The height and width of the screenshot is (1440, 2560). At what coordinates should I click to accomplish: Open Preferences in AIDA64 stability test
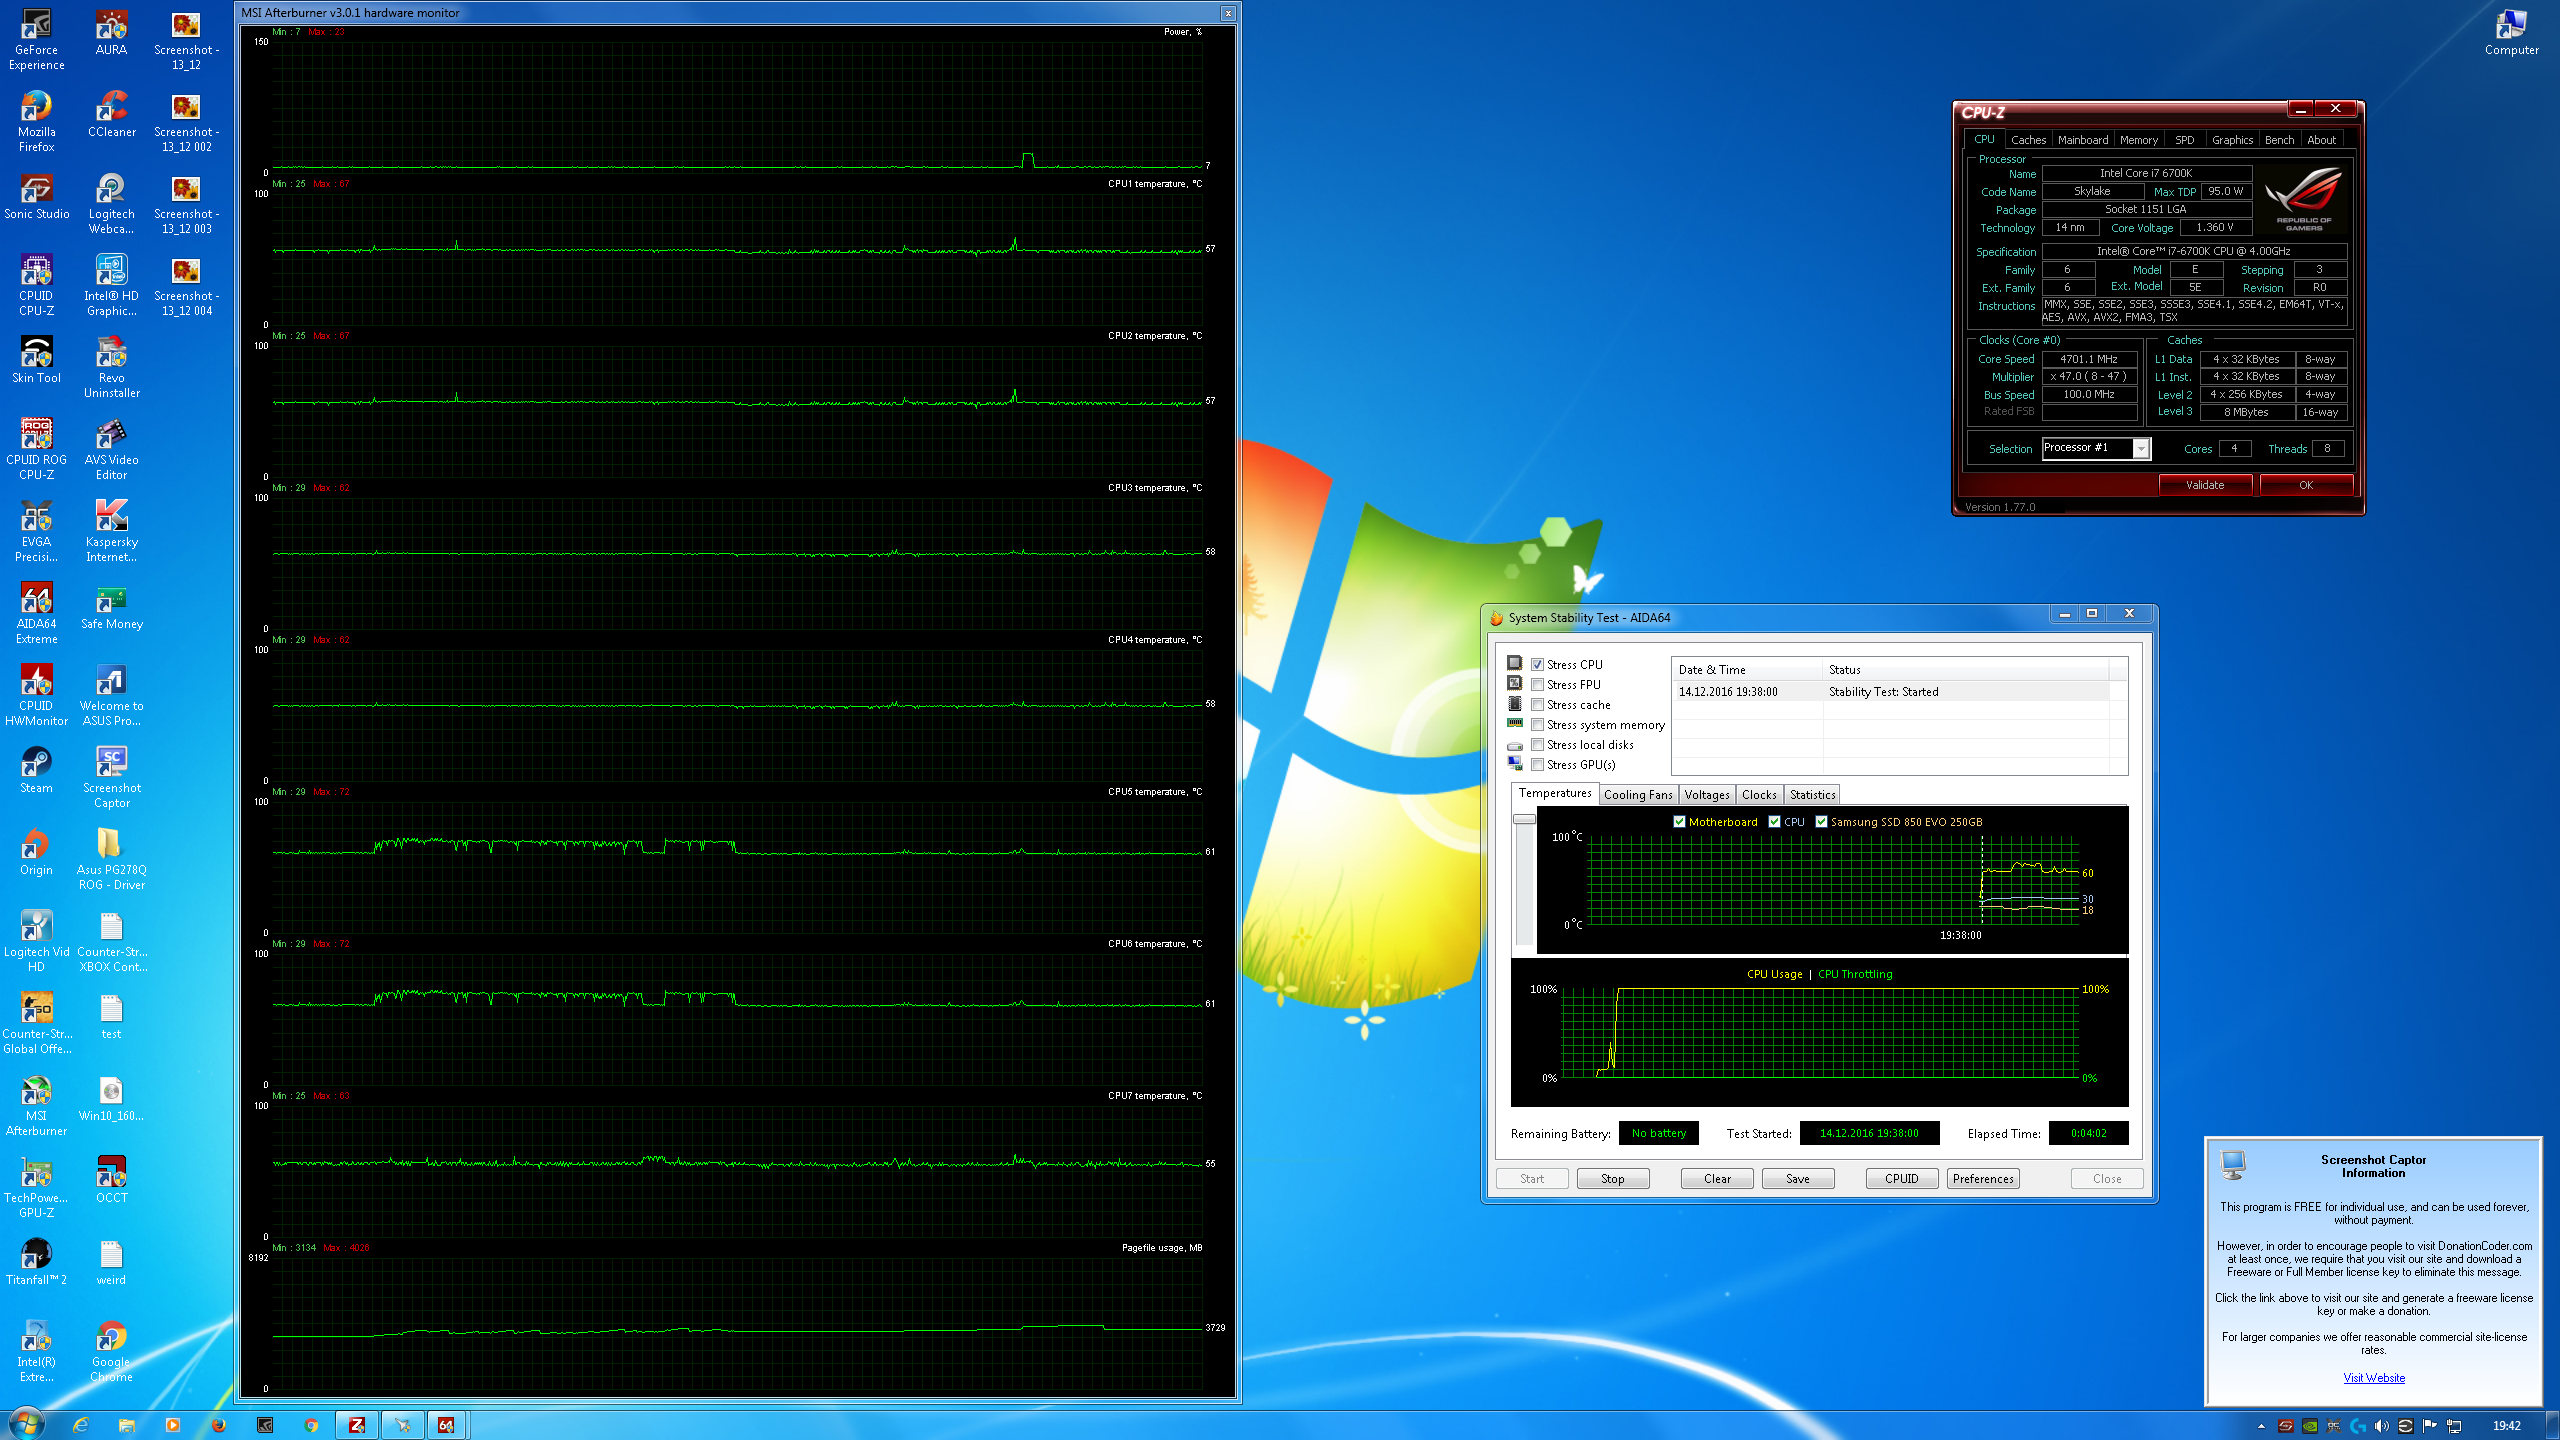coord(1983,1179)
